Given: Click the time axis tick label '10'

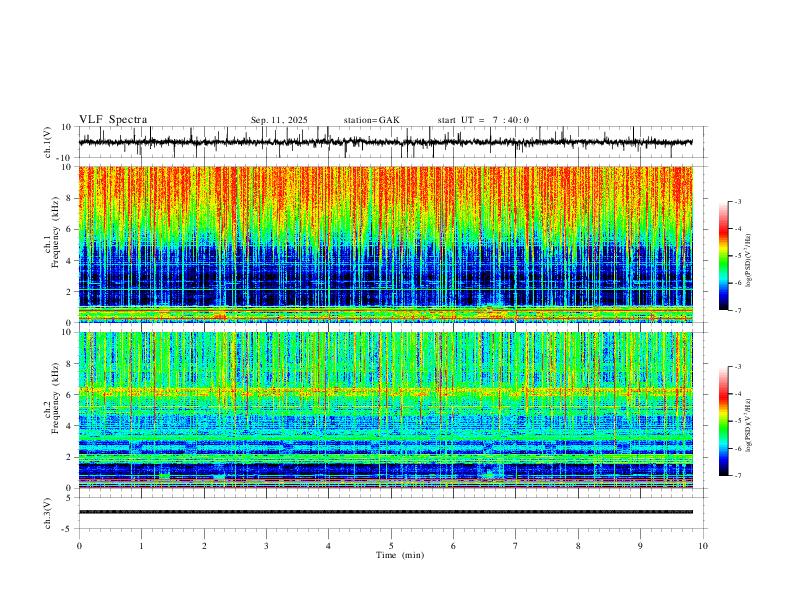Looking at the screenshot, I should [x=703, y=546].
